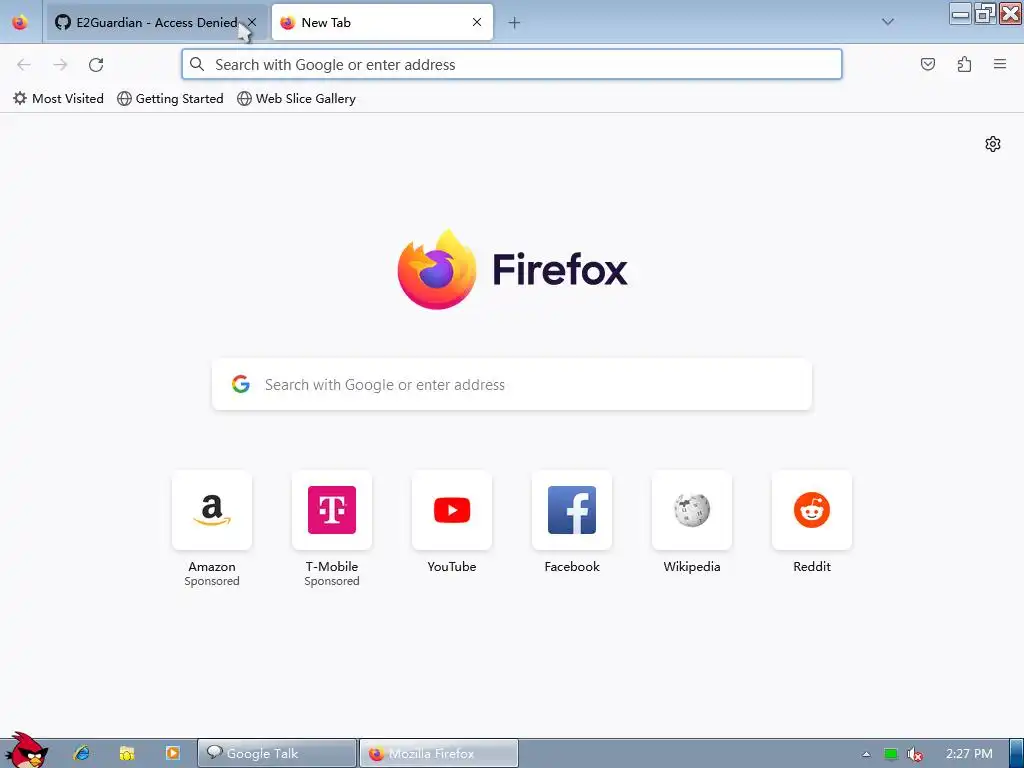Show hidden system tray icons
Image resolution: width=1024 pixels, height=768 pixels.
coord(866,754)
